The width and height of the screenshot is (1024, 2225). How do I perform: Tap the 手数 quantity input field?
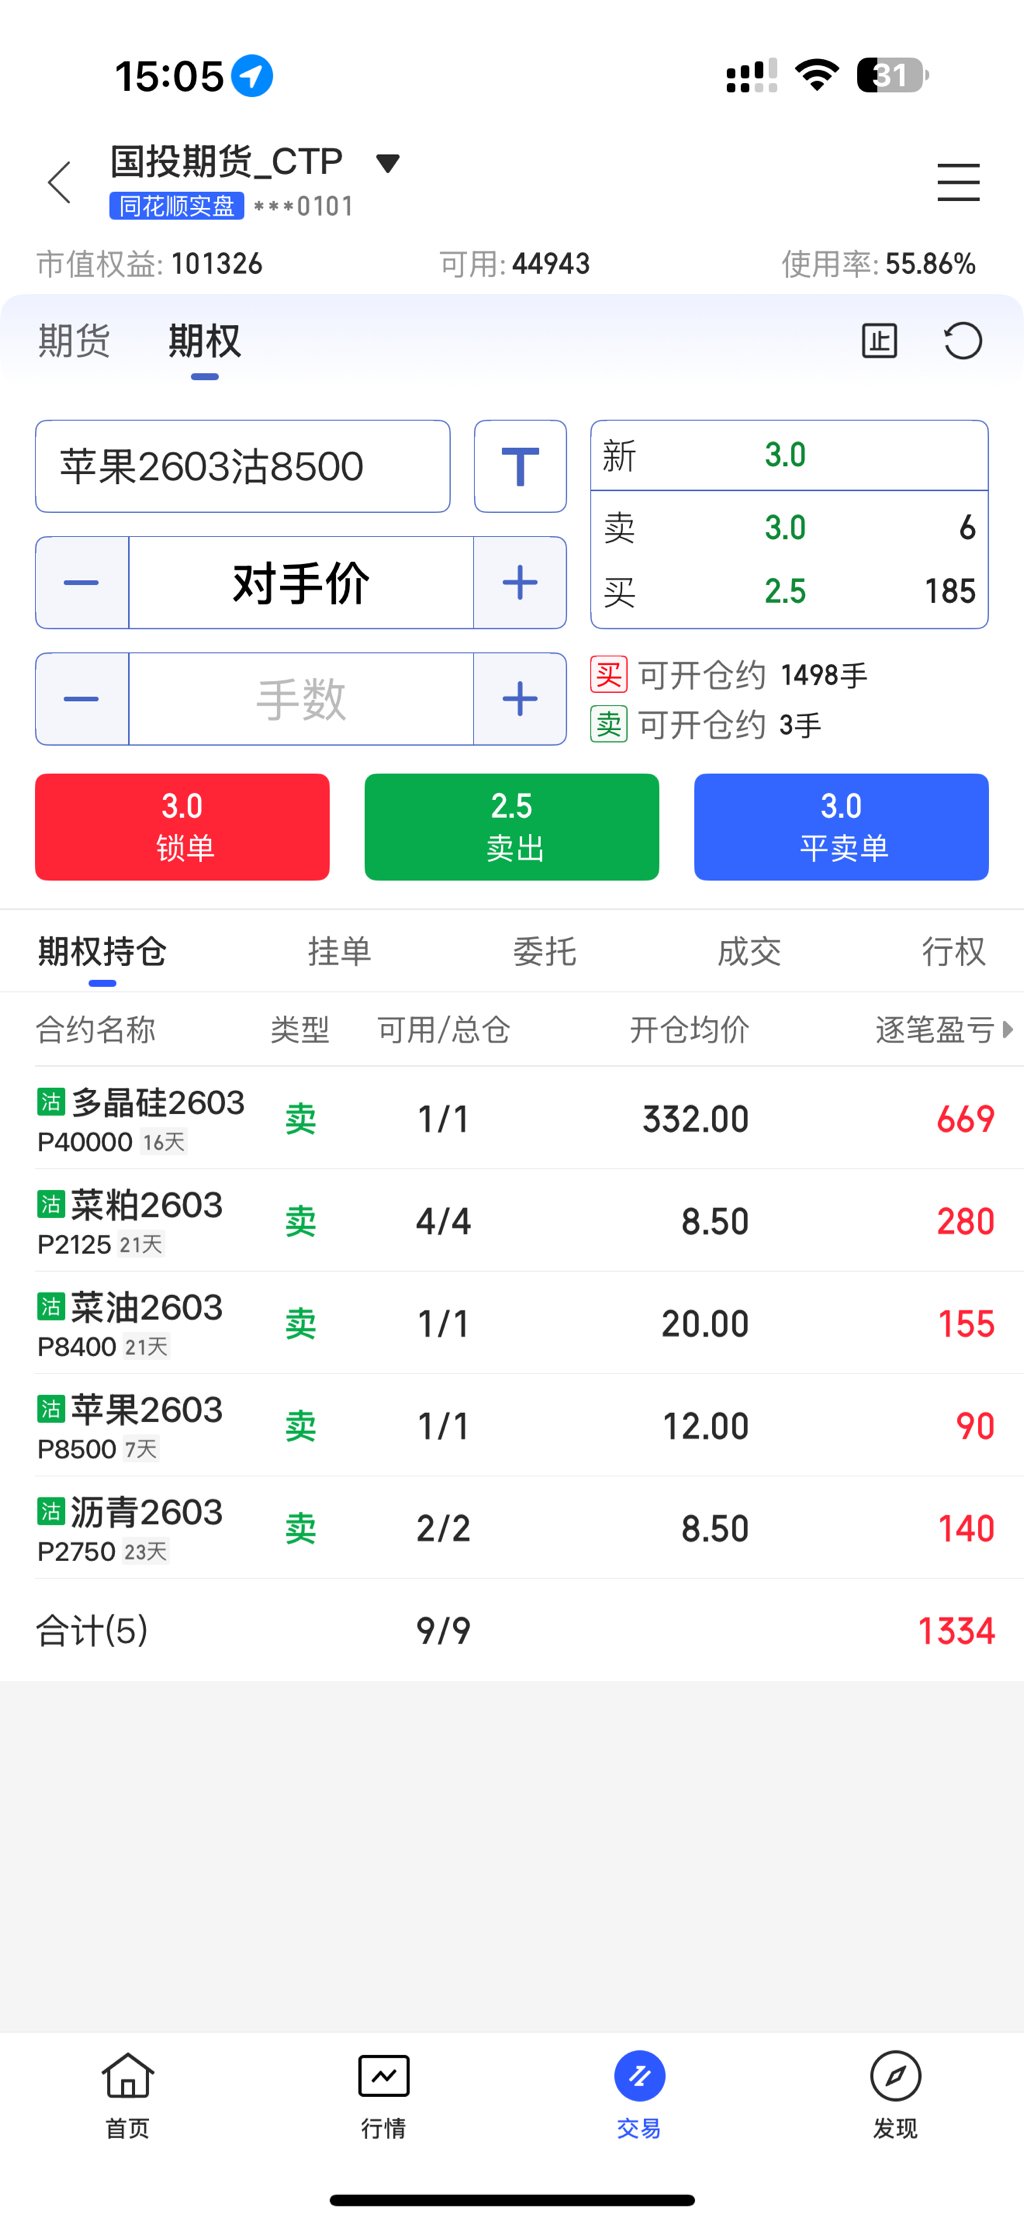click(301, 699)
